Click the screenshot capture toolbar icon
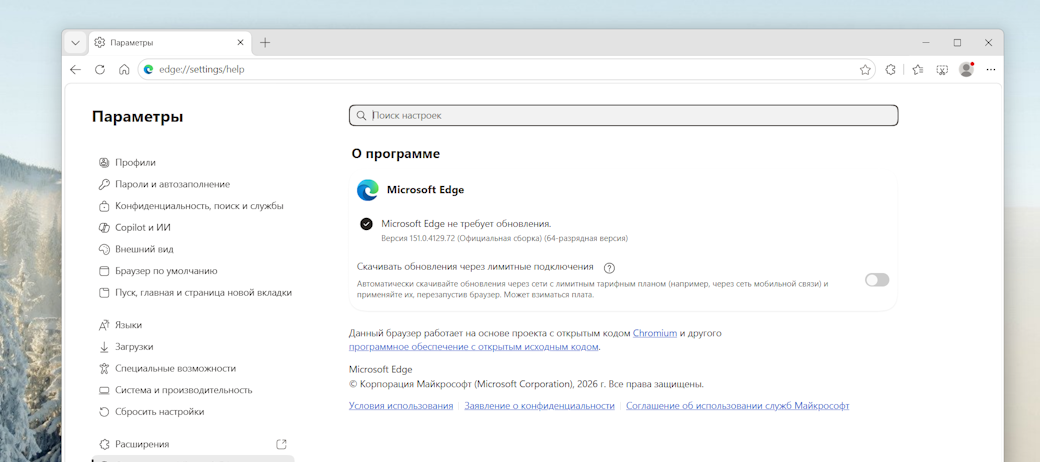 (942, 69)
